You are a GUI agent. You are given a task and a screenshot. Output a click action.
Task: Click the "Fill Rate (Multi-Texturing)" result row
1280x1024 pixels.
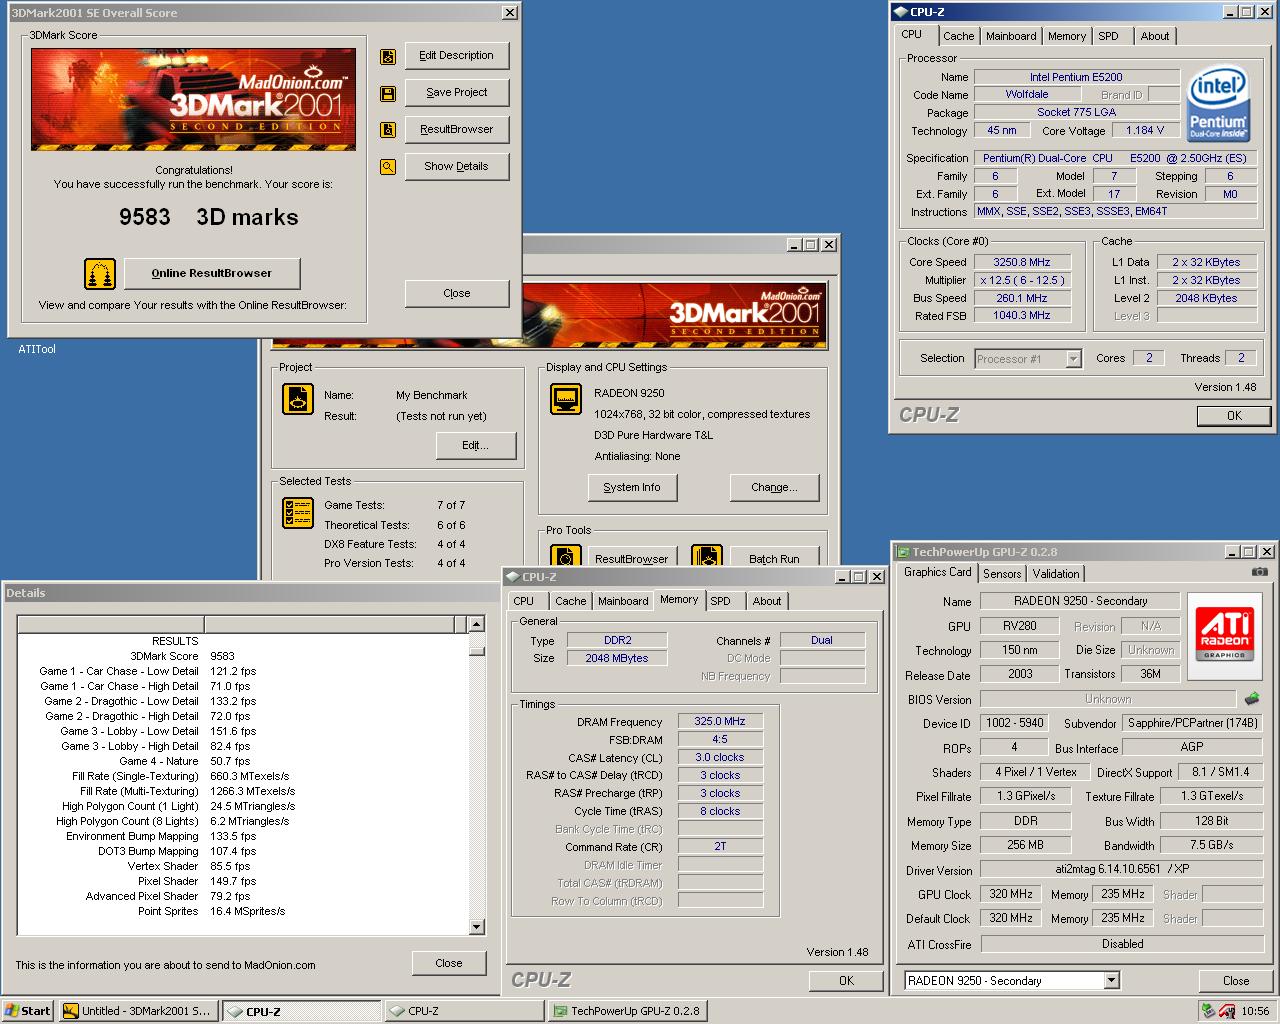click(x=242, y=791)
